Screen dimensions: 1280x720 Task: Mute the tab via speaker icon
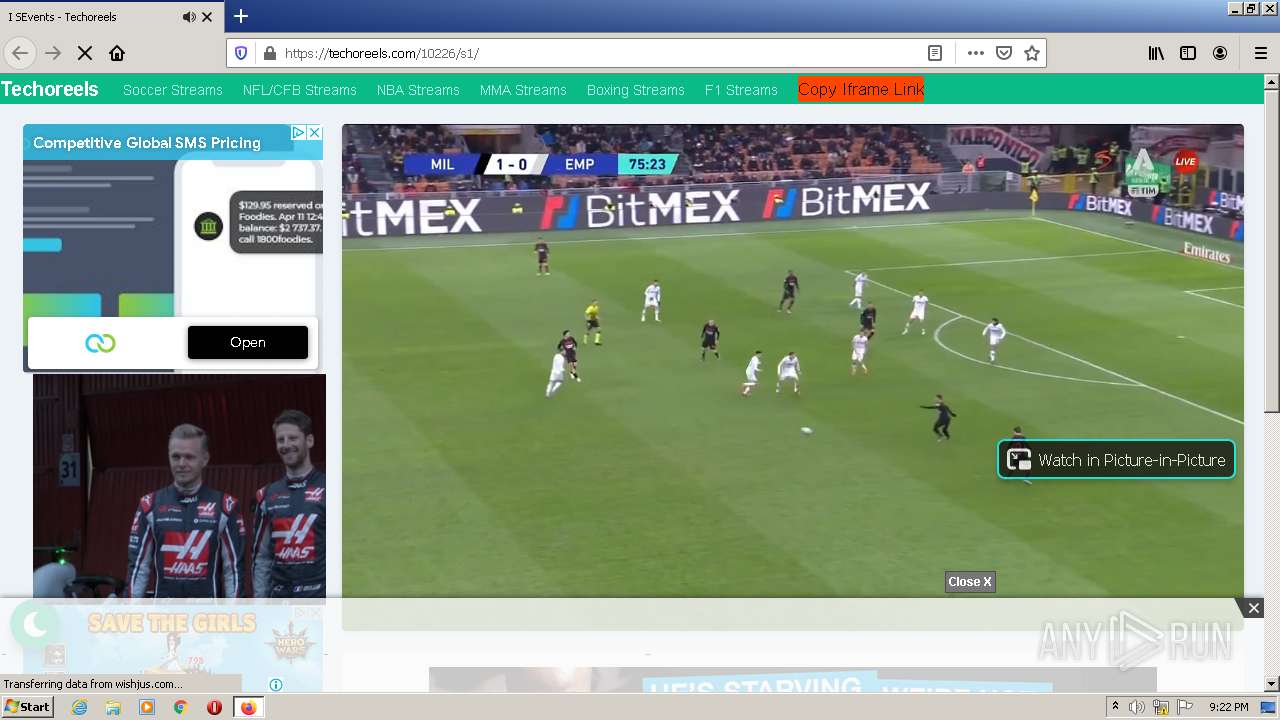click(189, 17)
